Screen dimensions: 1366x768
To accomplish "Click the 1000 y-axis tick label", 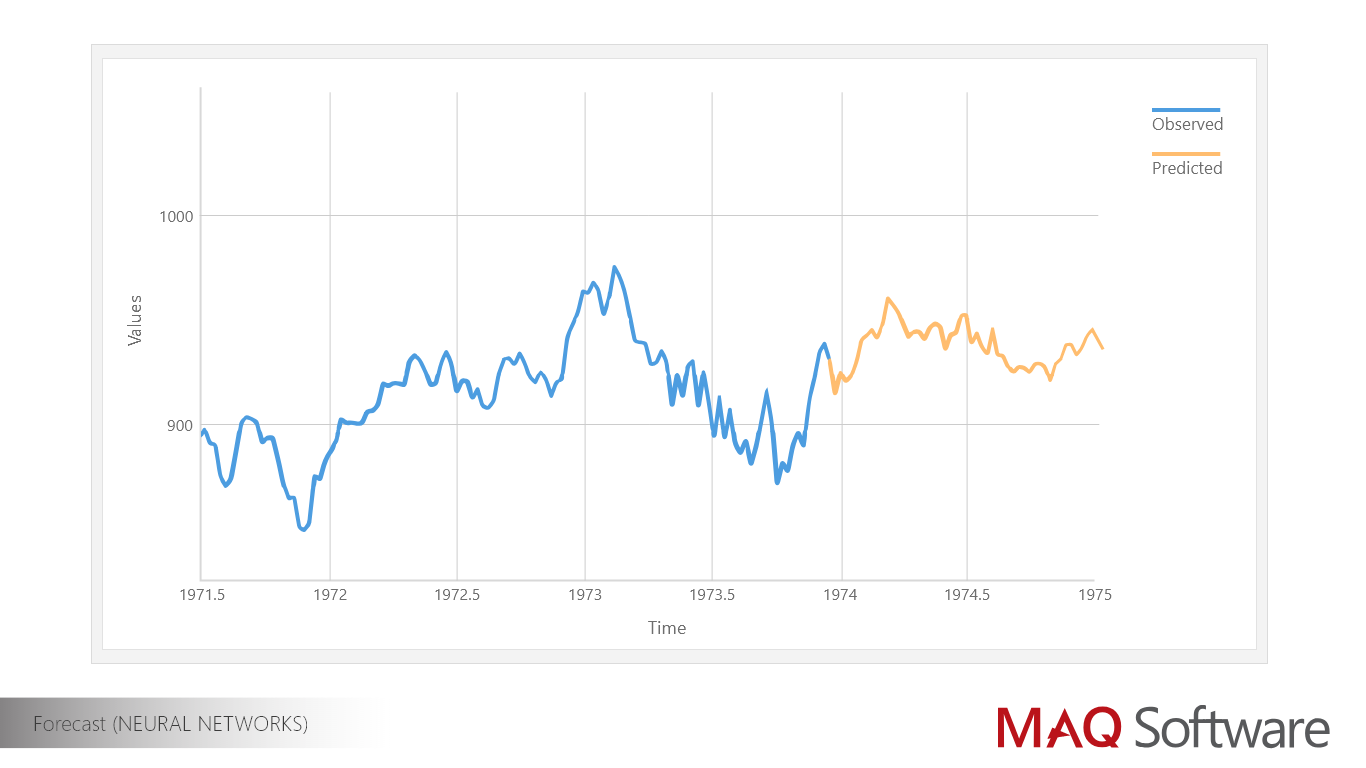I will [x=176, y=216].
